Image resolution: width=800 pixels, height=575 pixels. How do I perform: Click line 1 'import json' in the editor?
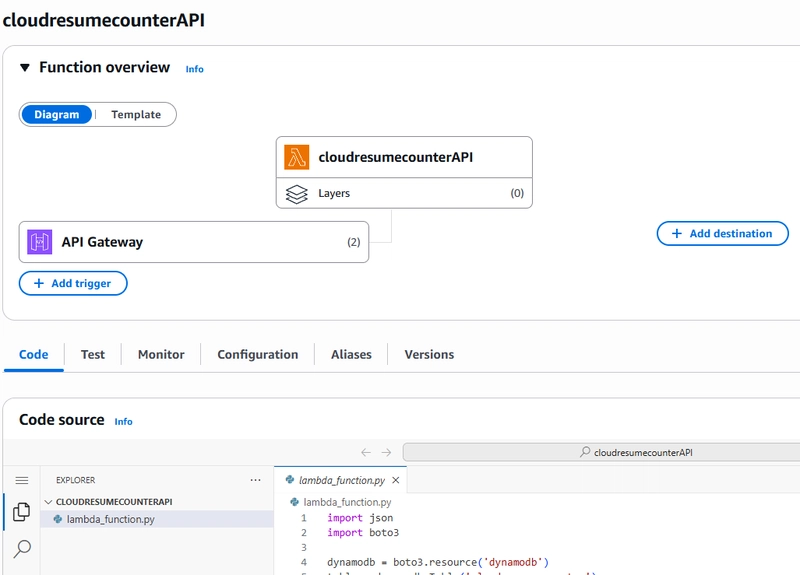[x=360, y=518]
